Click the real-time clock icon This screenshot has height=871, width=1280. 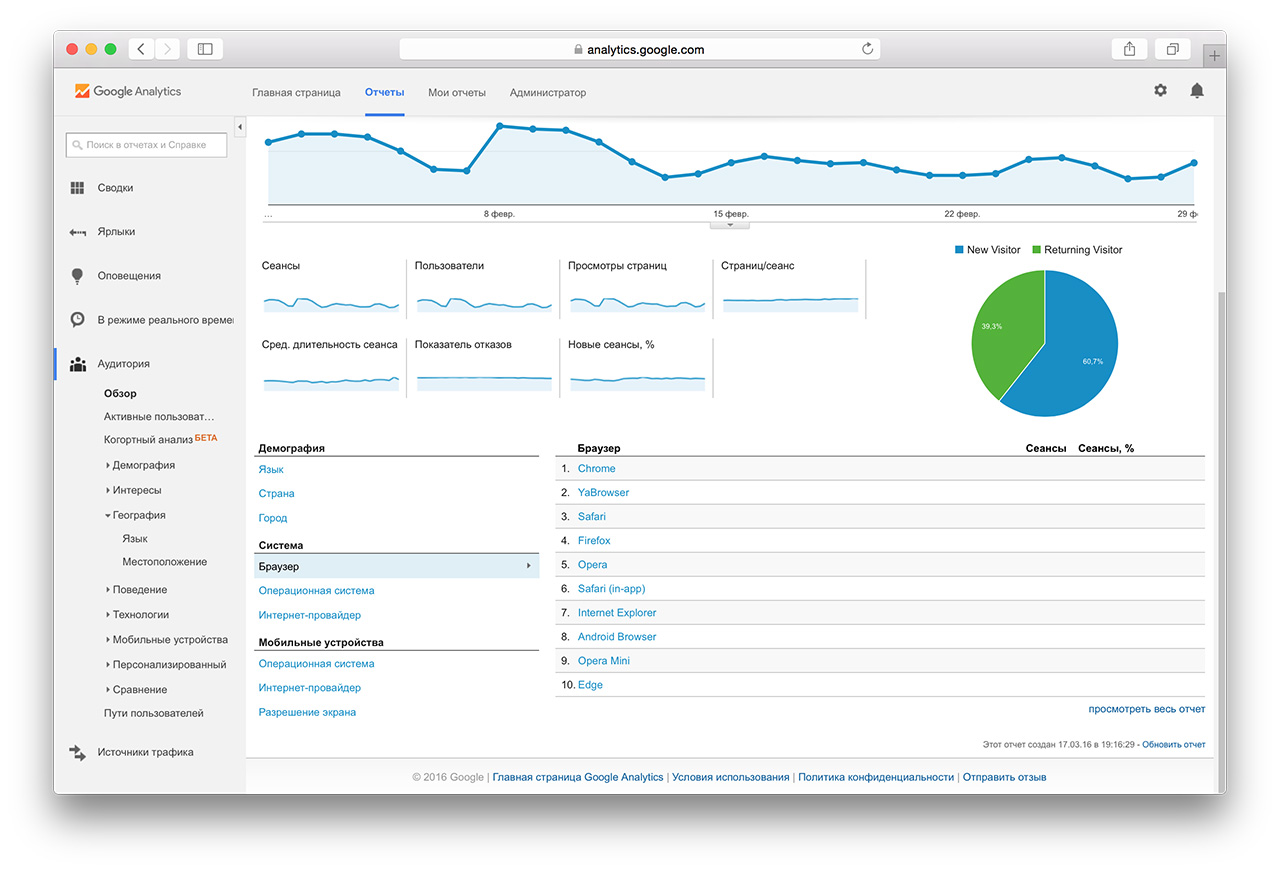pyautogui.click(x=77, y=320)
